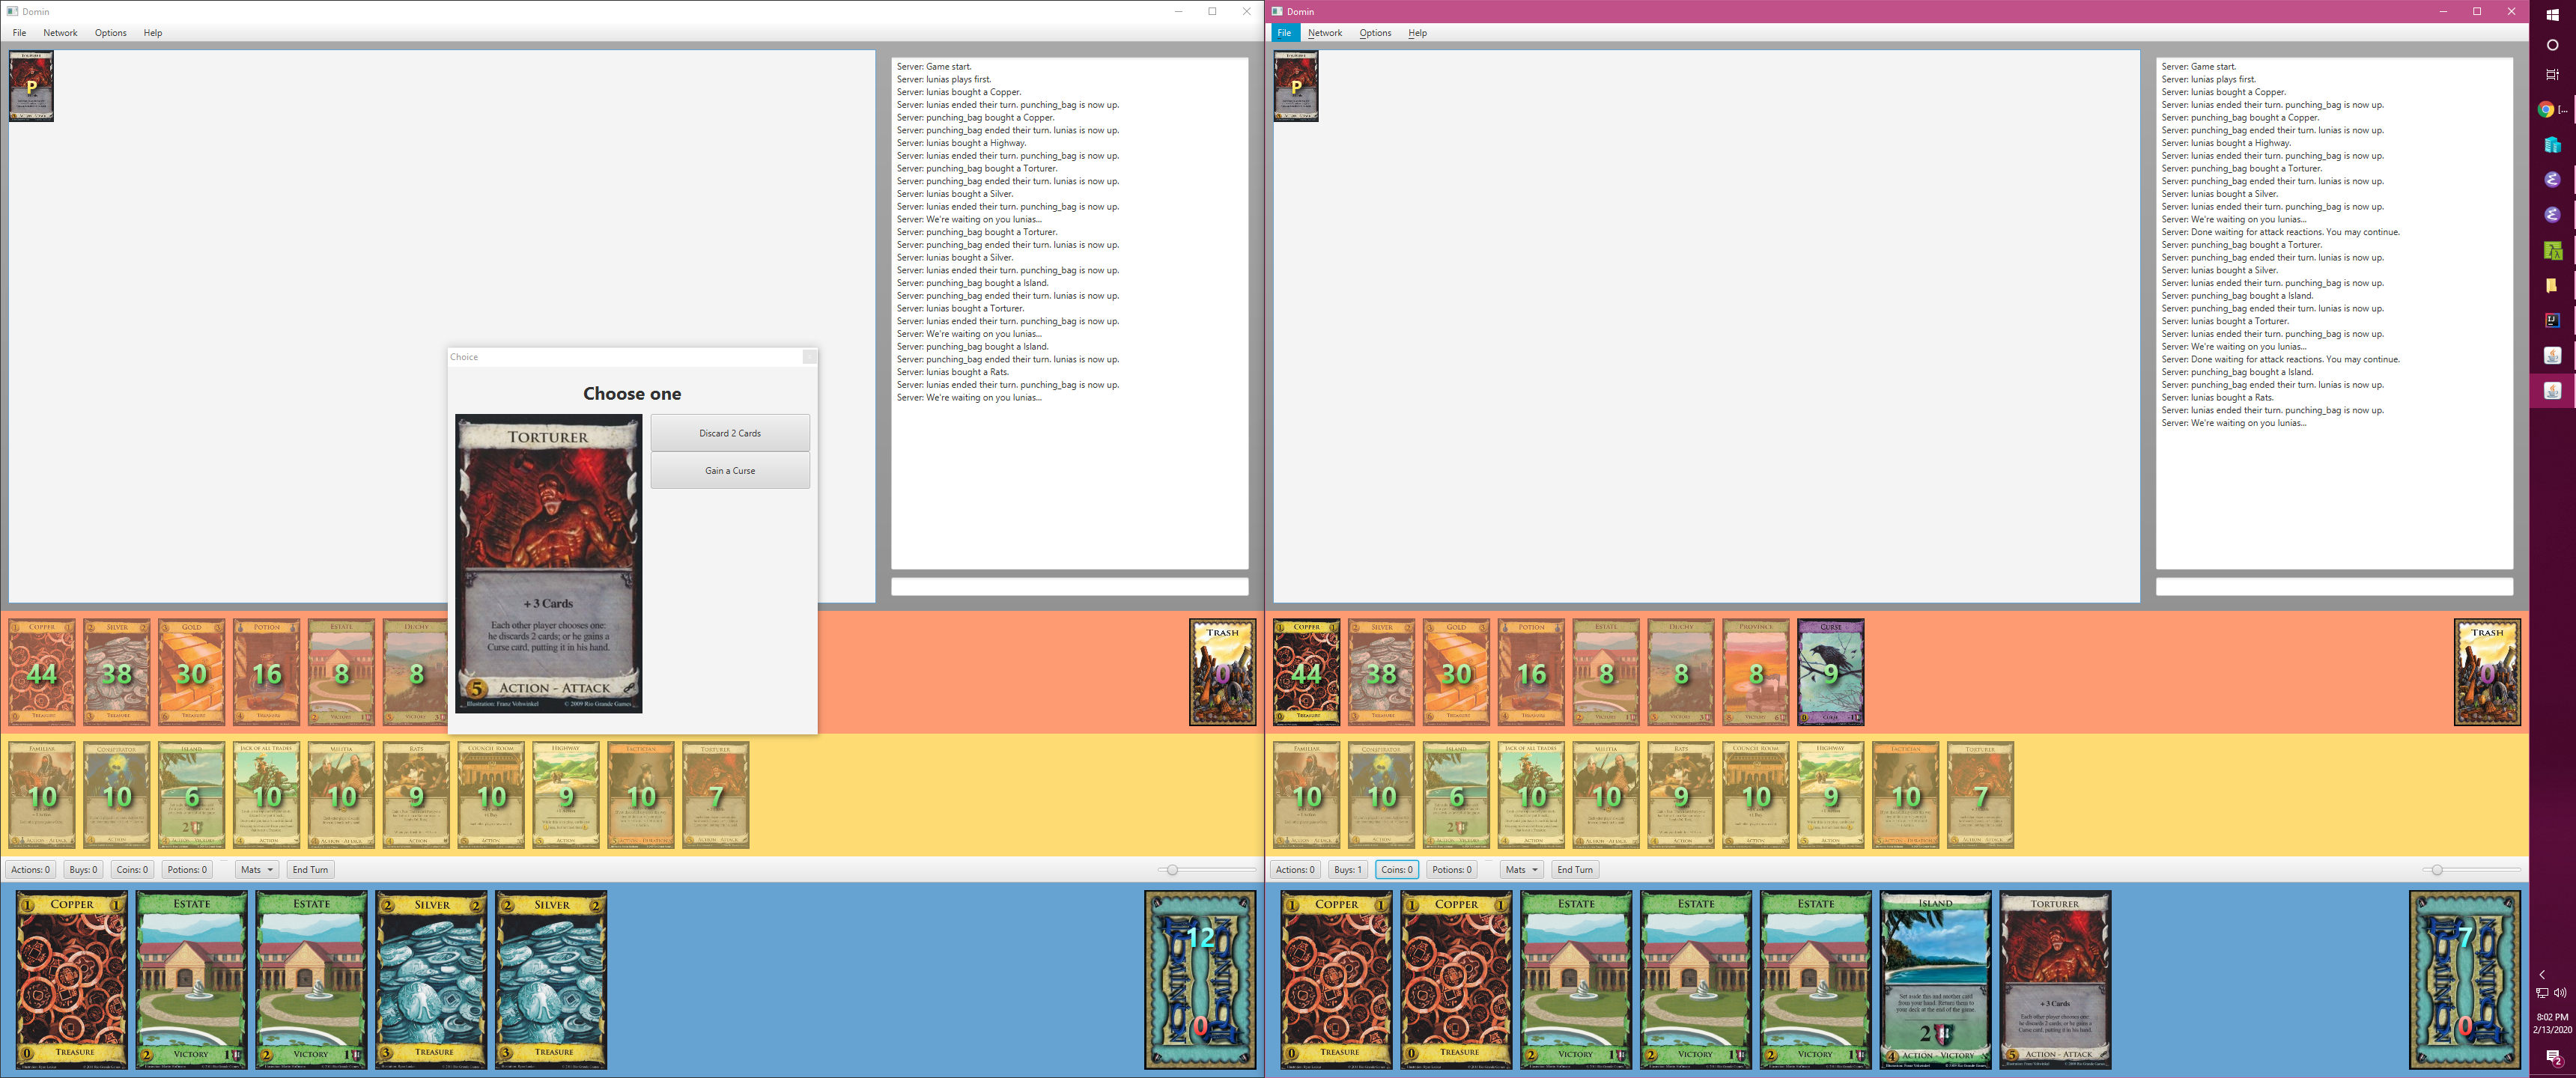2576x1078 pixels.
Task: Click Trash pile in right window
Action: 2487,672
